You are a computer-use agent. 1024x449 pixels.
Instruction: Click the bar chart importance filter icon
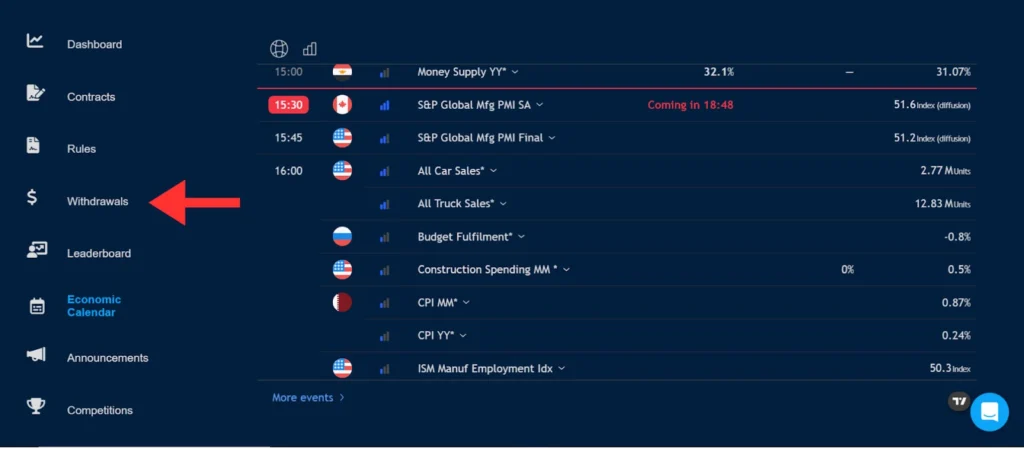[309, 48]
